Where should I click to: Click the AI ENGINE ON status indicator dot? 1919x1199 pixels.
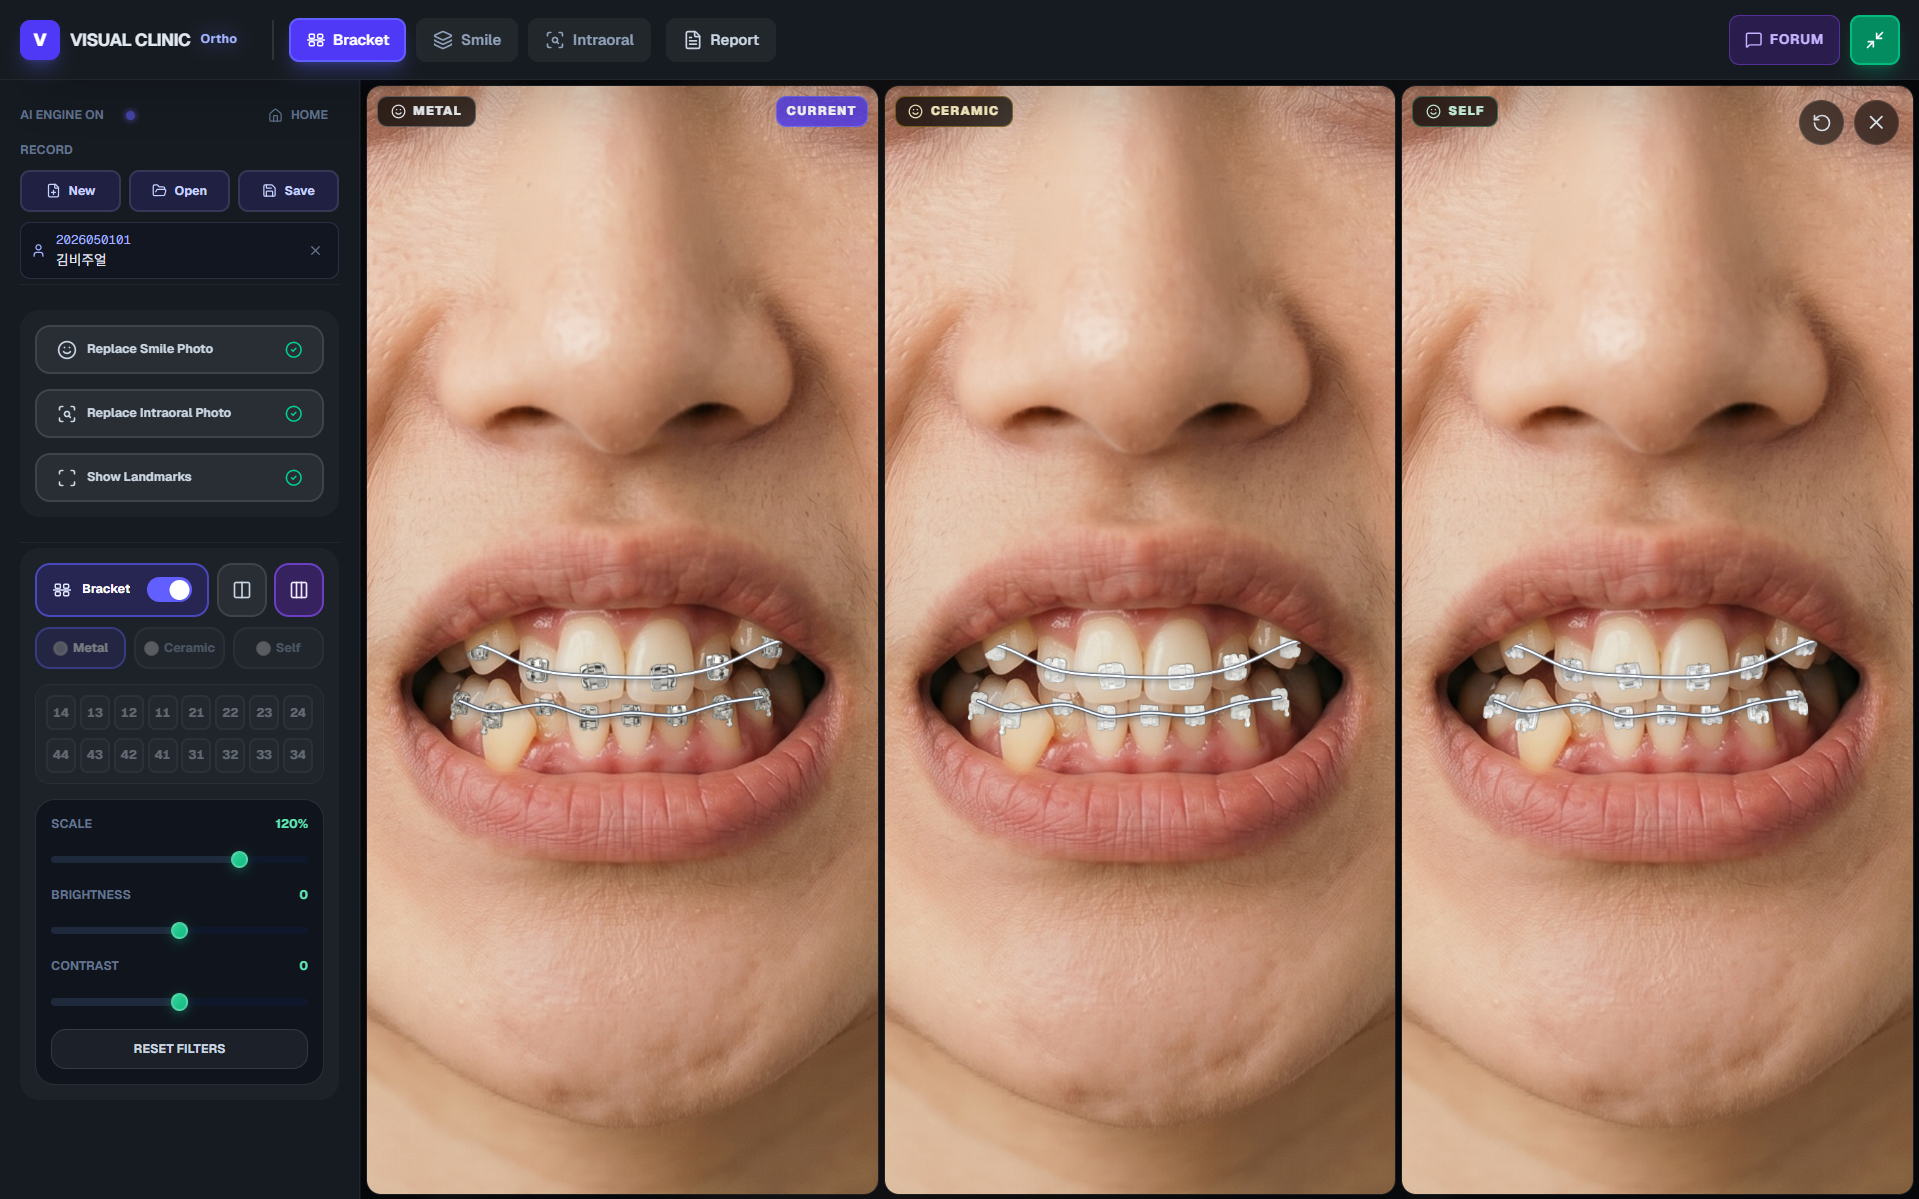pyautogui.click(x=130, y=115)
